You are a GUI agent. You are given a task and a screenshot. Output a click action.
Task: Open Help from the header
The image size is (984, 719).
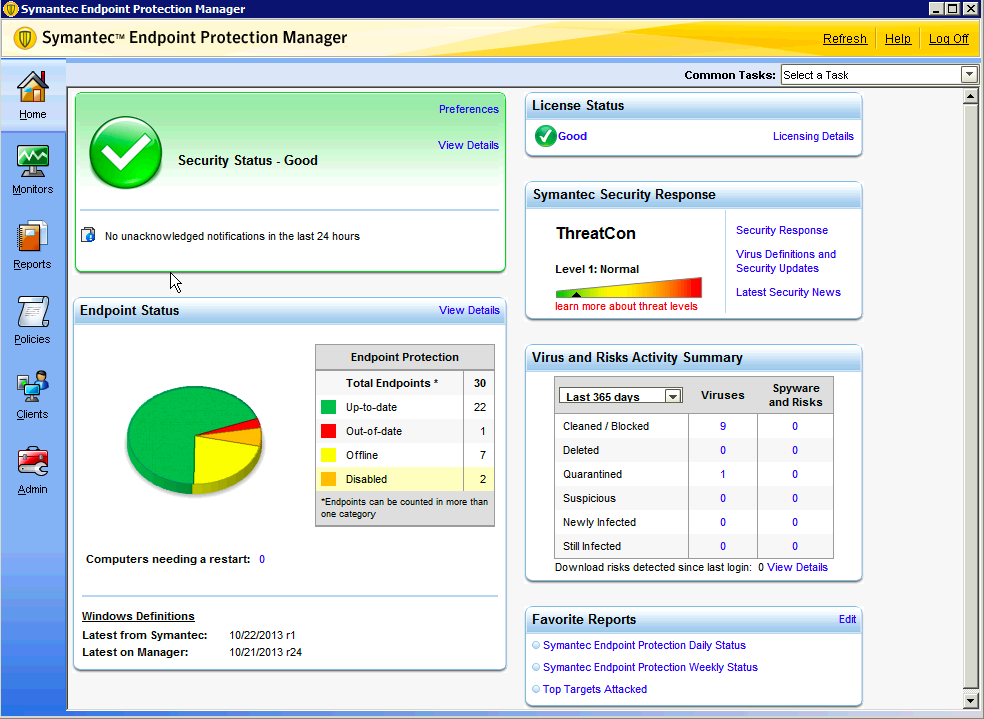tap(897, 39)
